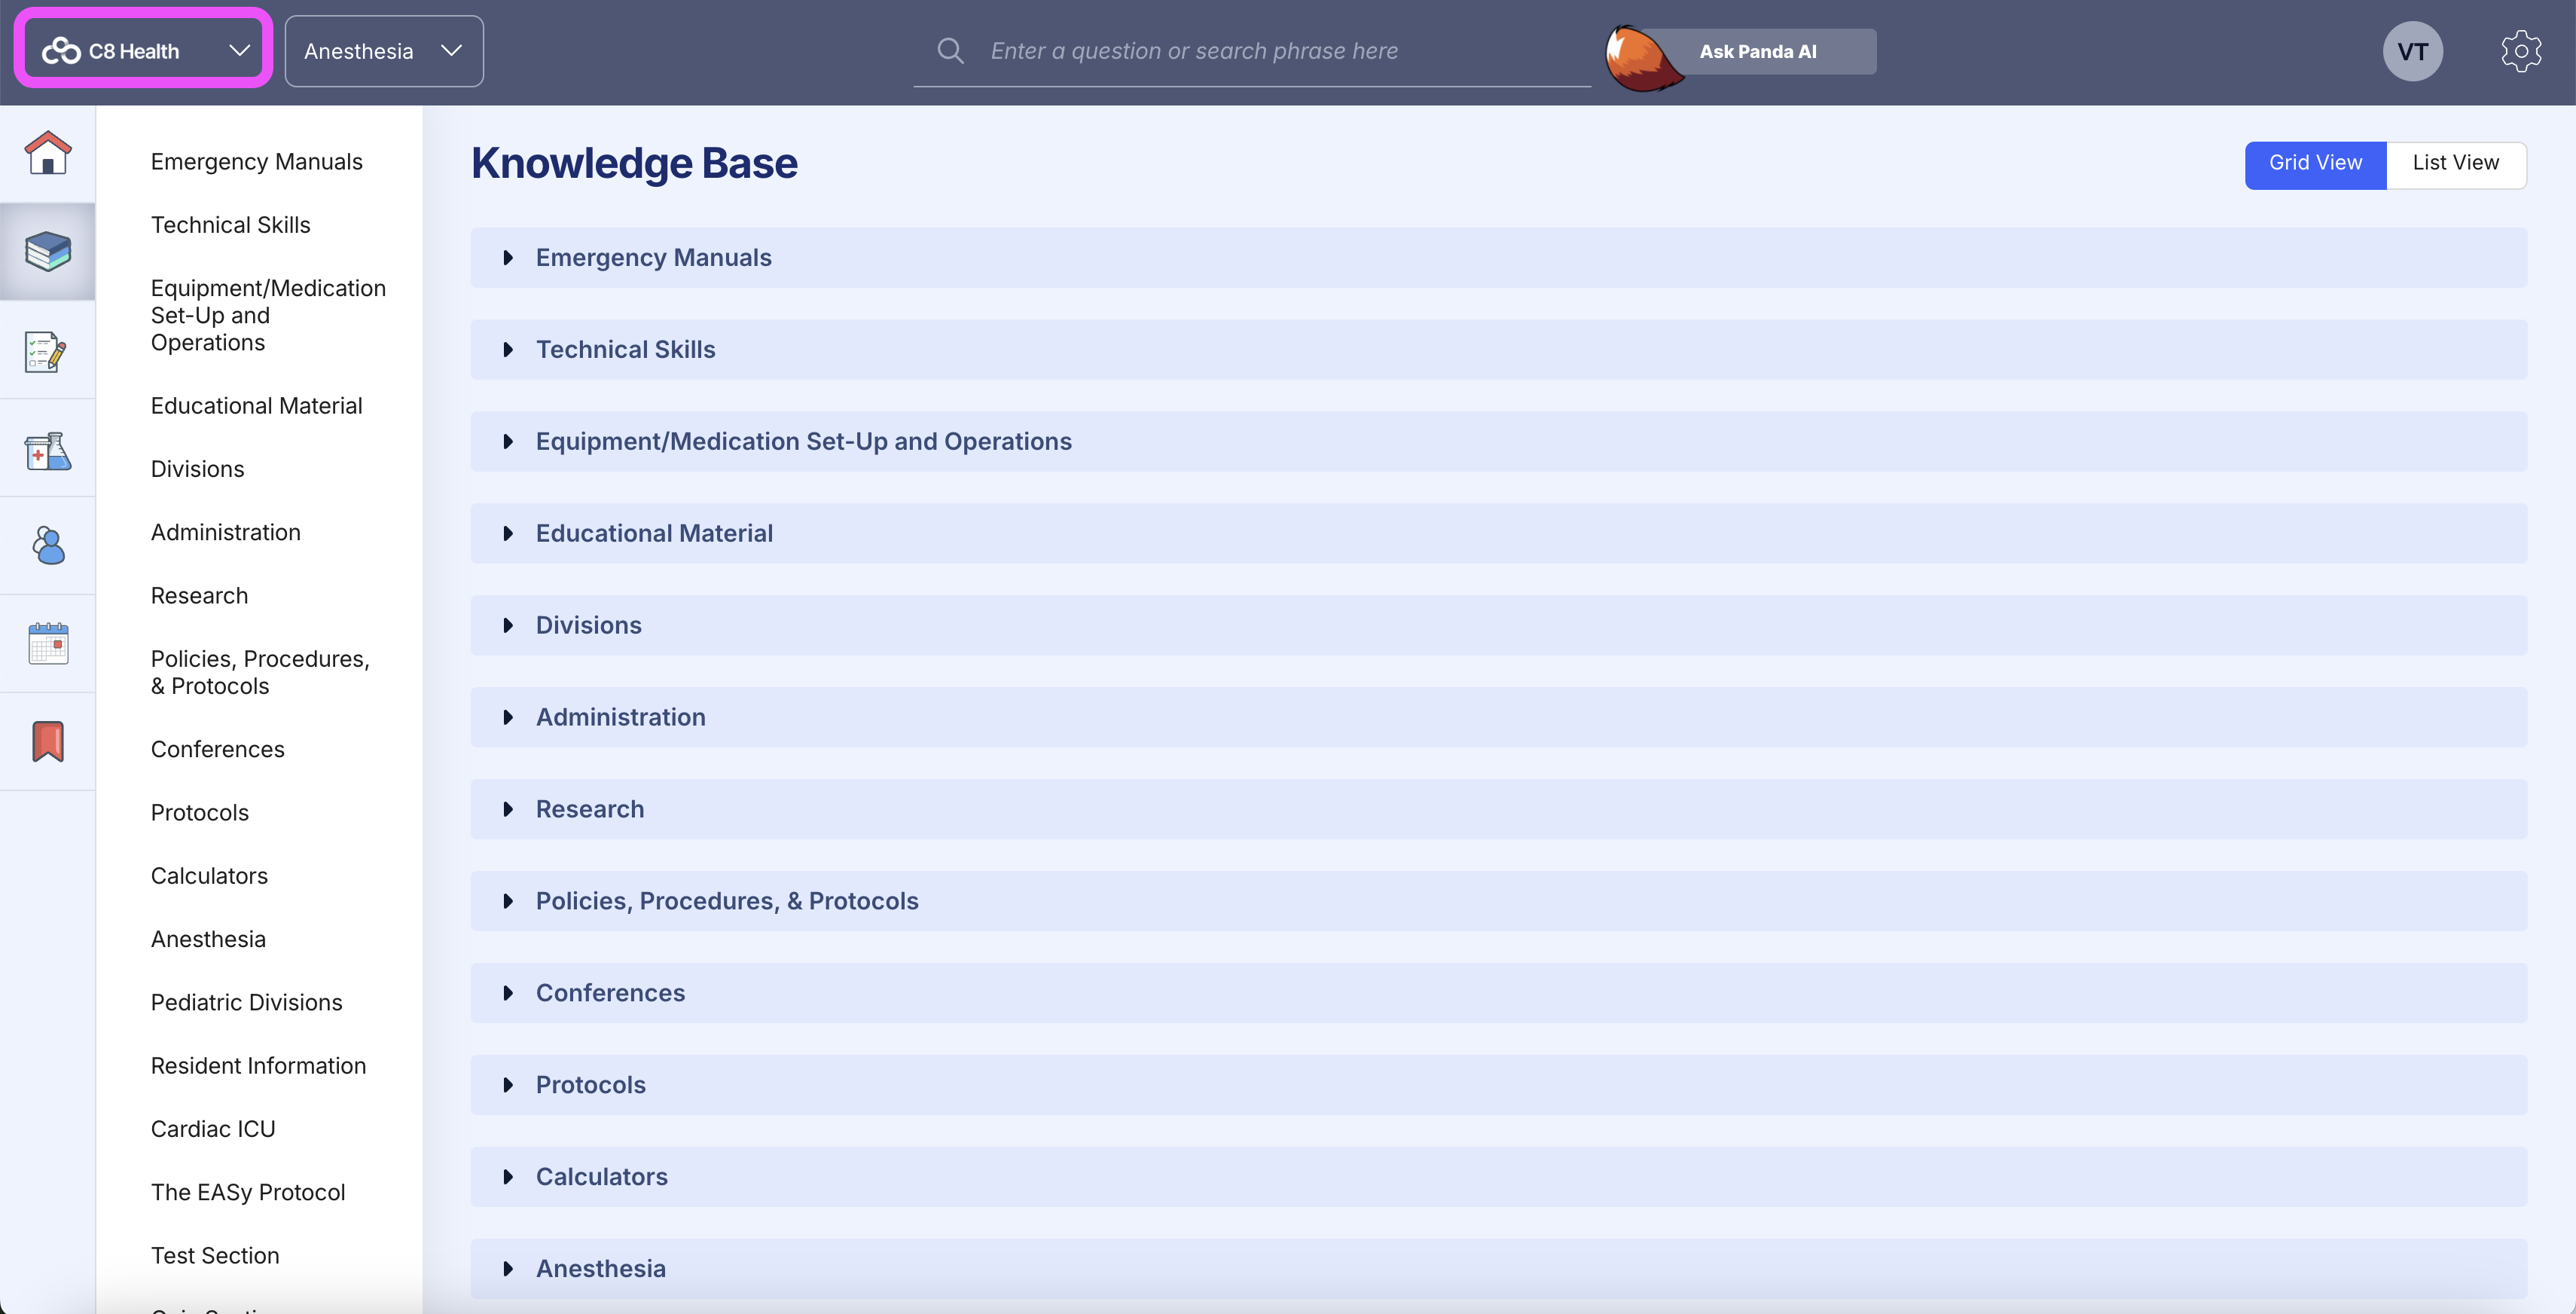Screen dimensions: 2576x1314
Task: Expand Policies, Procedures, & Protocols arrow
Action: click(508, 902)
